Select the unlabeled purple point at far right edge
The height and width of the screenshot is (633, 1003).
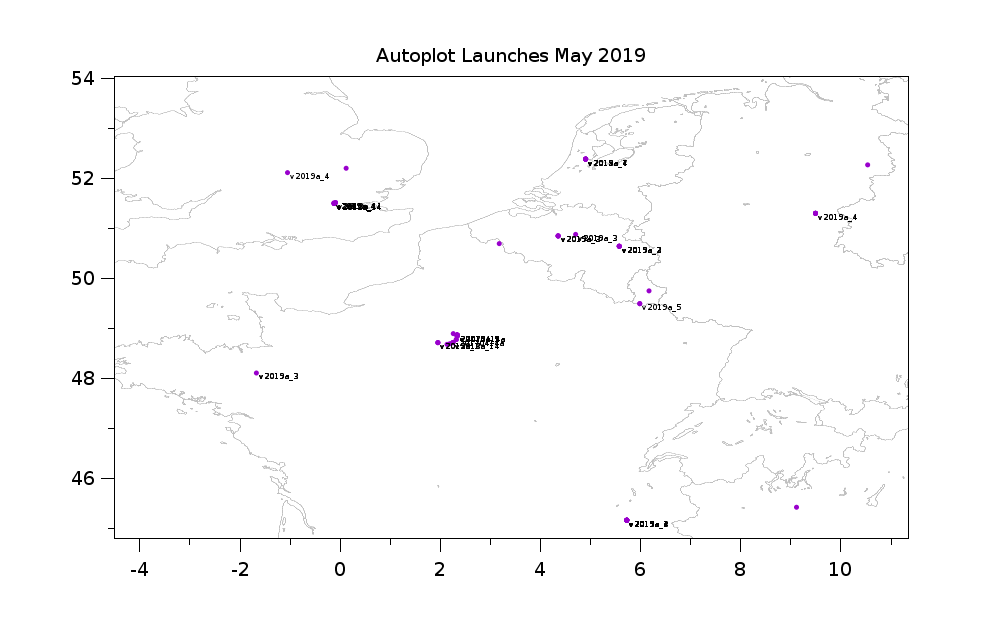pos(867,165)
